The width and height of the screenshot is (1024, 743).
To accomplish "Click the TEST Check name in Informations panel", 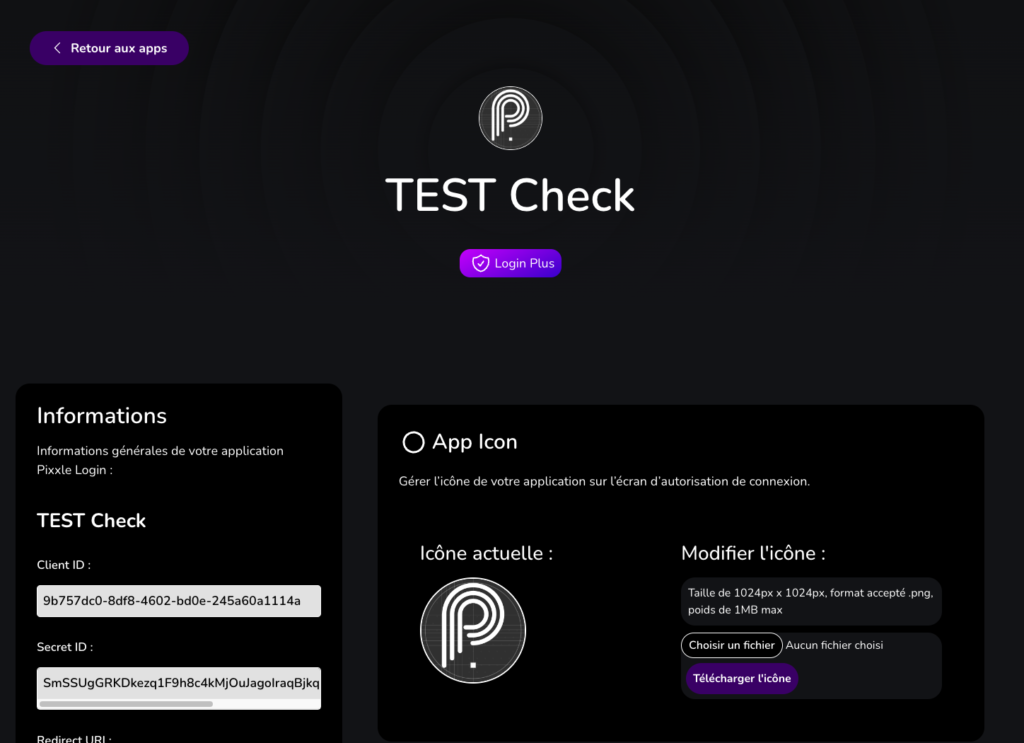I will (x=92, y=520).
